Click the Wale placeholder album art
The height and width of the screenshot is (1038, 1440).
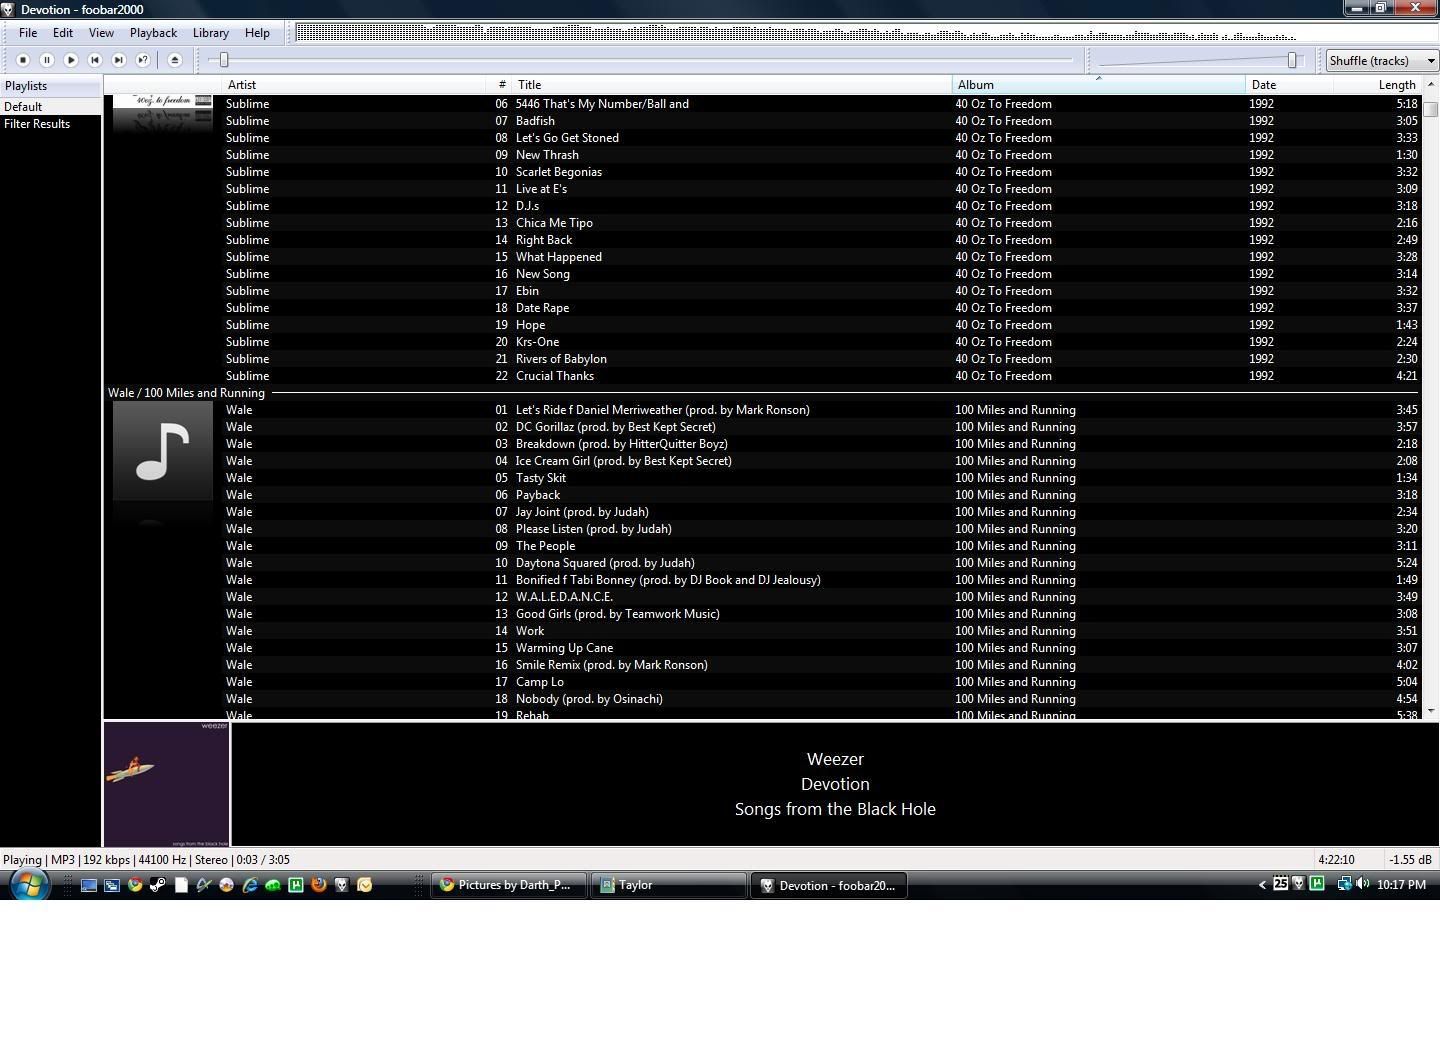(x=163, y=451)
